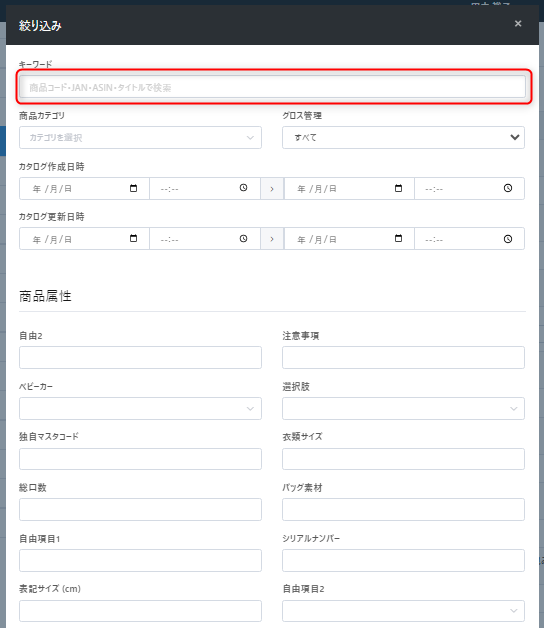Open clock icon for カタログ更新日時 start time
The image size is (544, 628).
coord(244,239)
